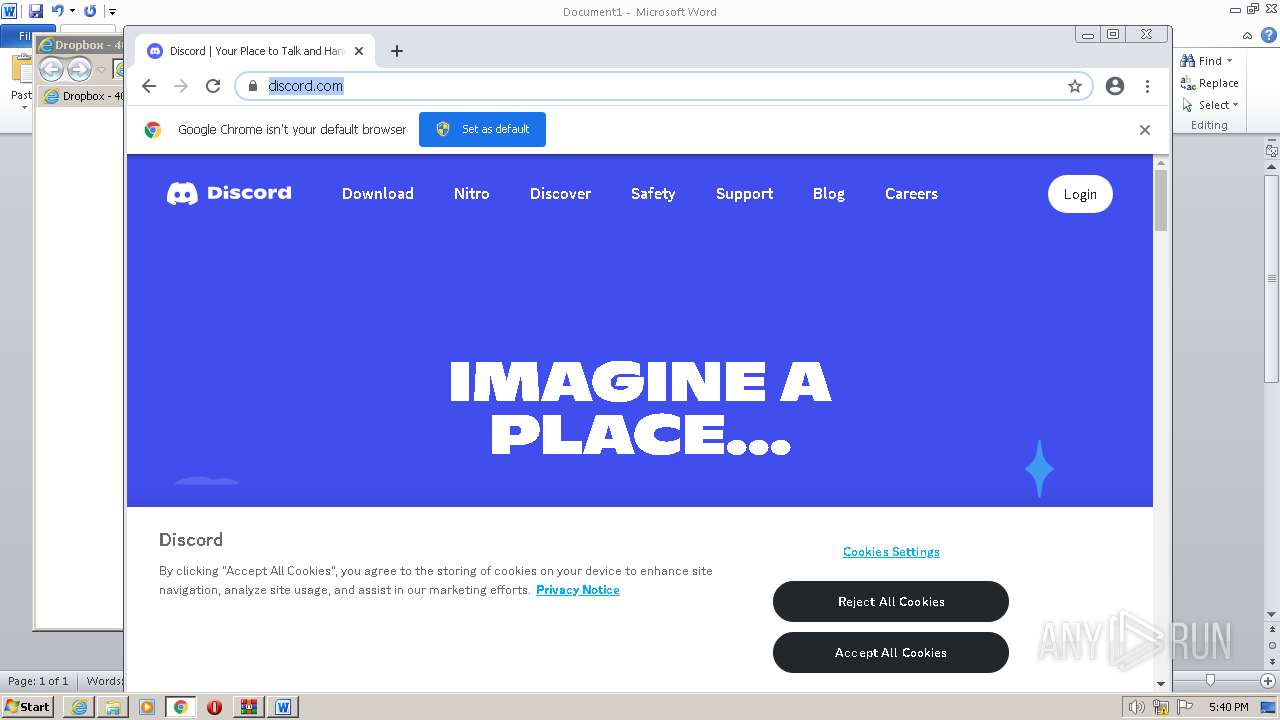Click the Word zoom-in plus button
This screenshot has height=720, width=1280.
(1267, 681)
